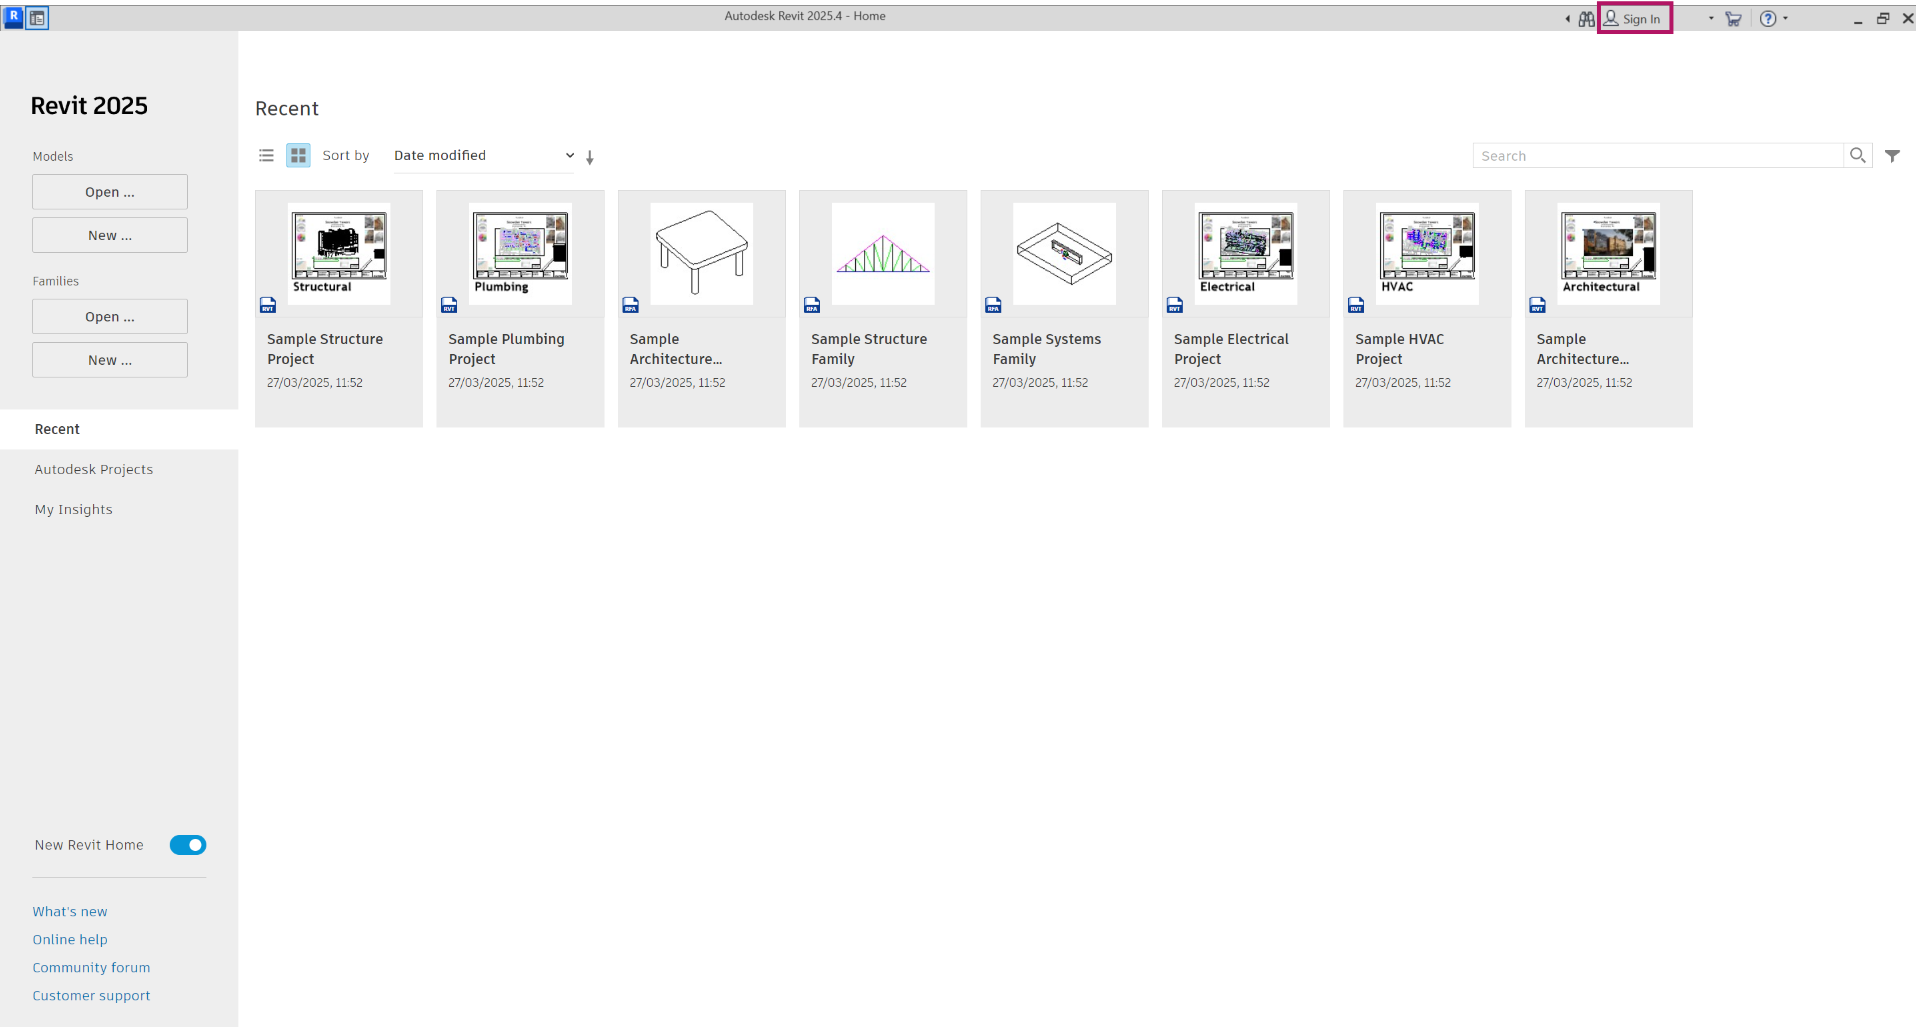Open the Community forum link
This screenshot has height=1027, width=1916.
pos(91,968)
